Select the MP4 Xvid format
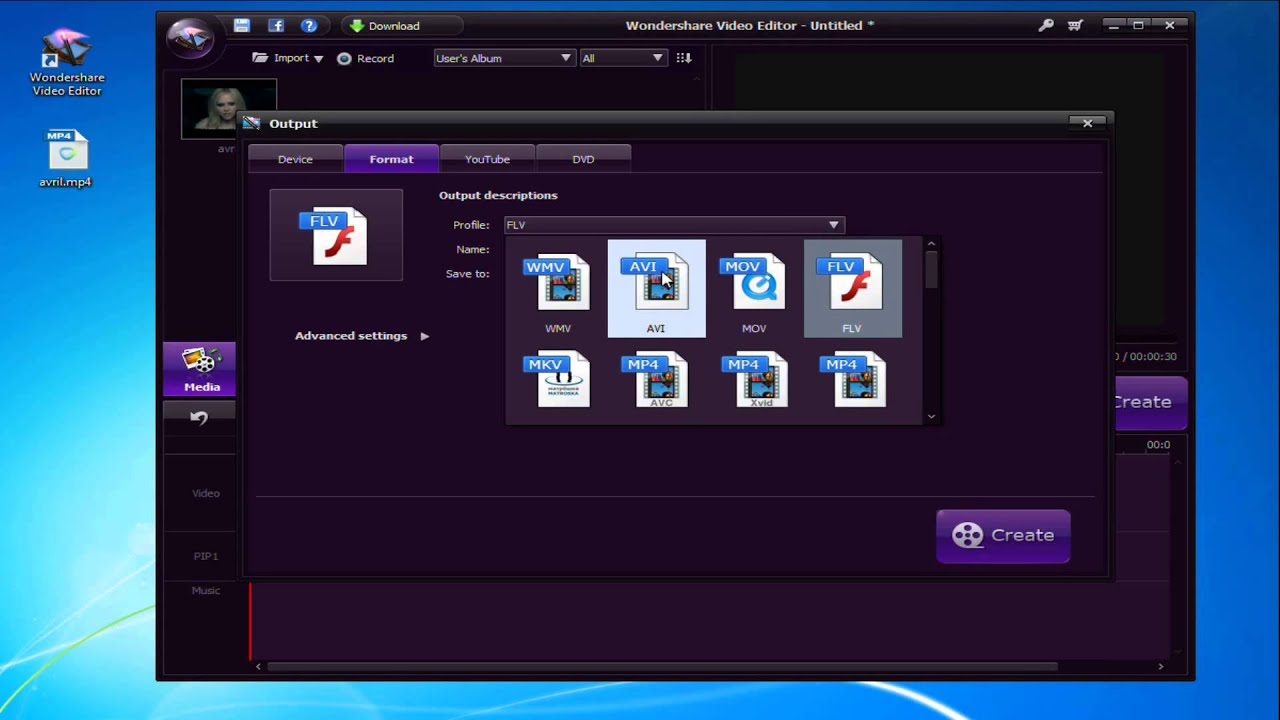Viewport: 1280px width, 720px height. tap(754, 379)
